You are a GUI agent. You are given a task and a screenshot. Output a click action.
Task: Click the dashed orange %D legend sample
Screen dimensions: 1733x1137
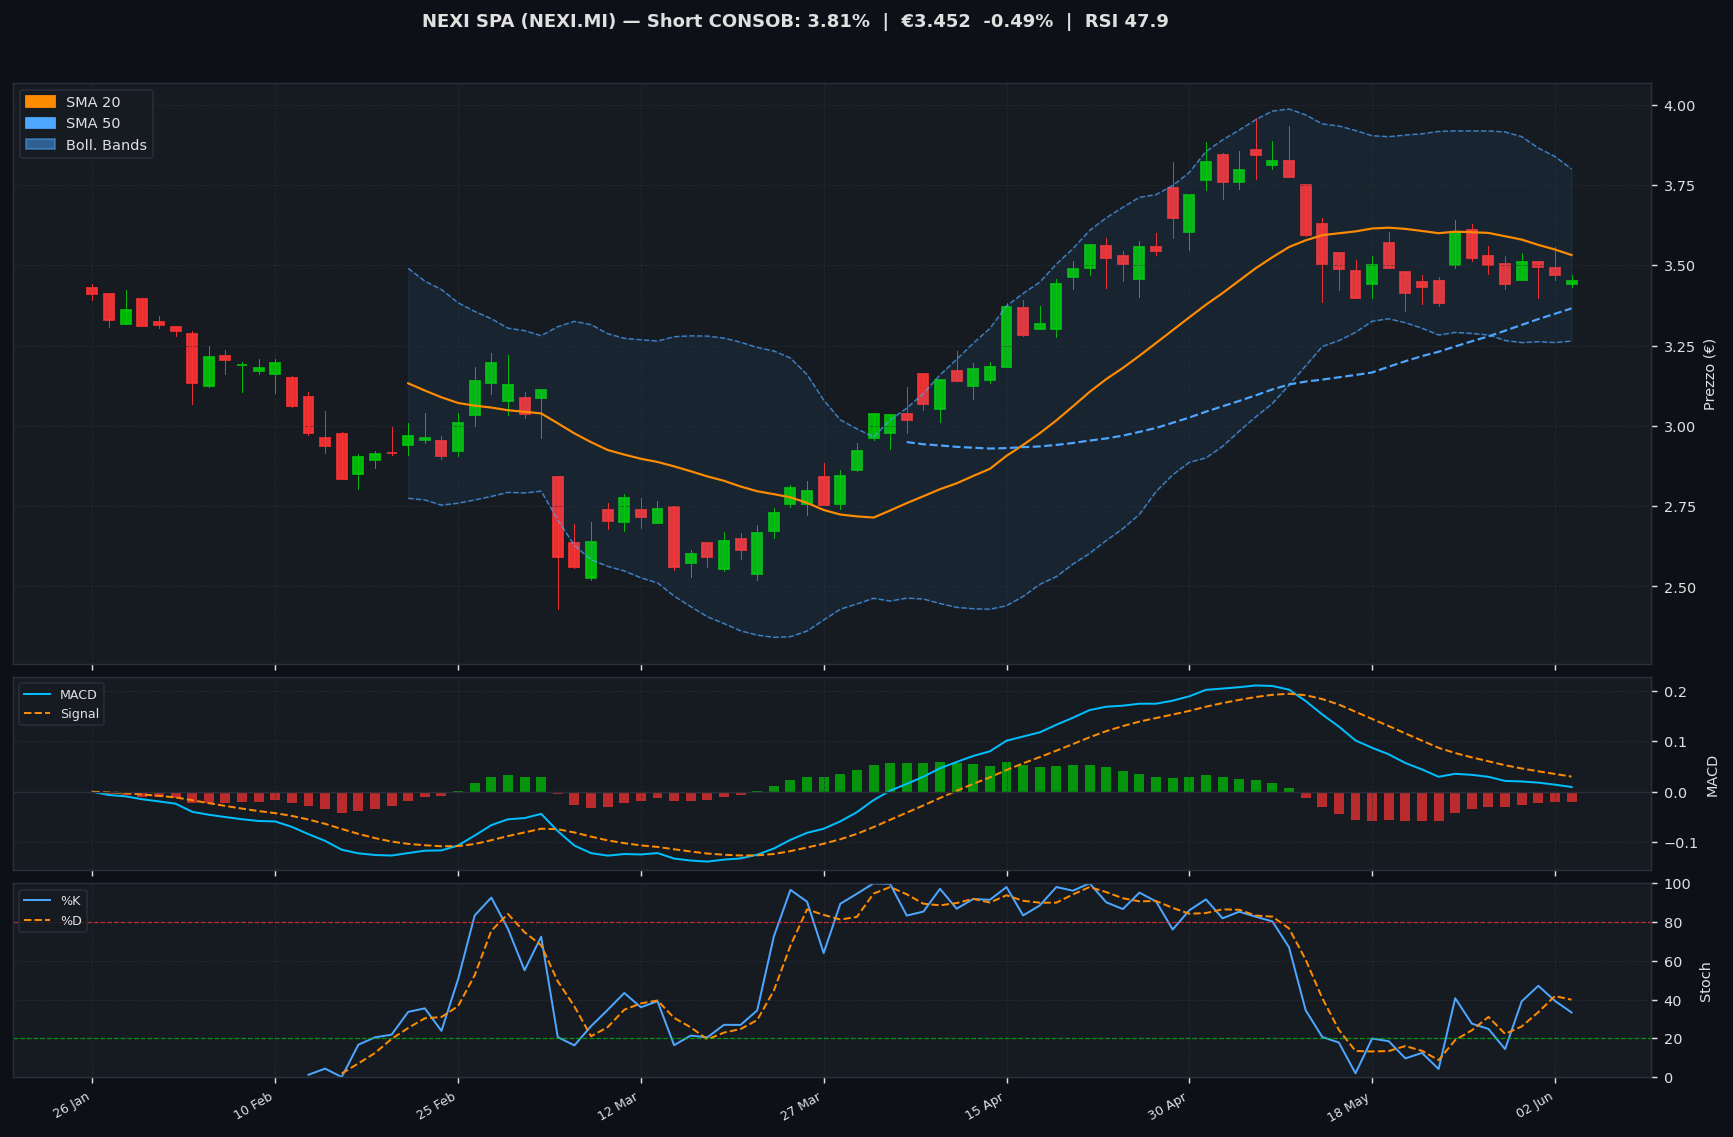pyautogui.click(x=38, y=920)
